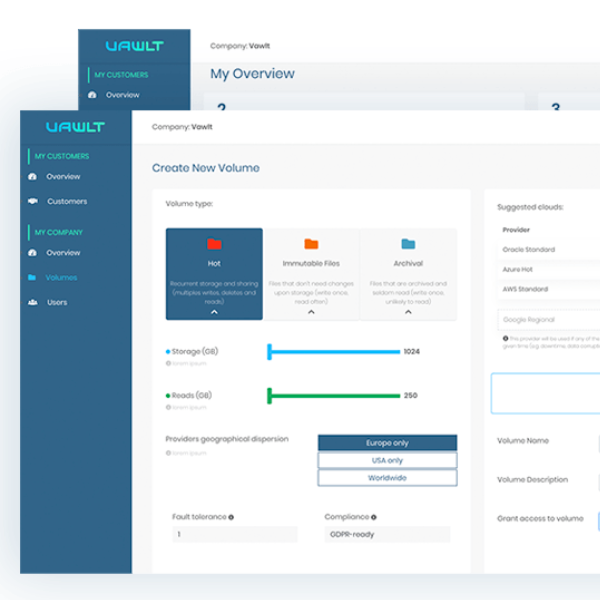Click the Fault tolerance info icon
The image size is (600, 600).
[231, 518]
